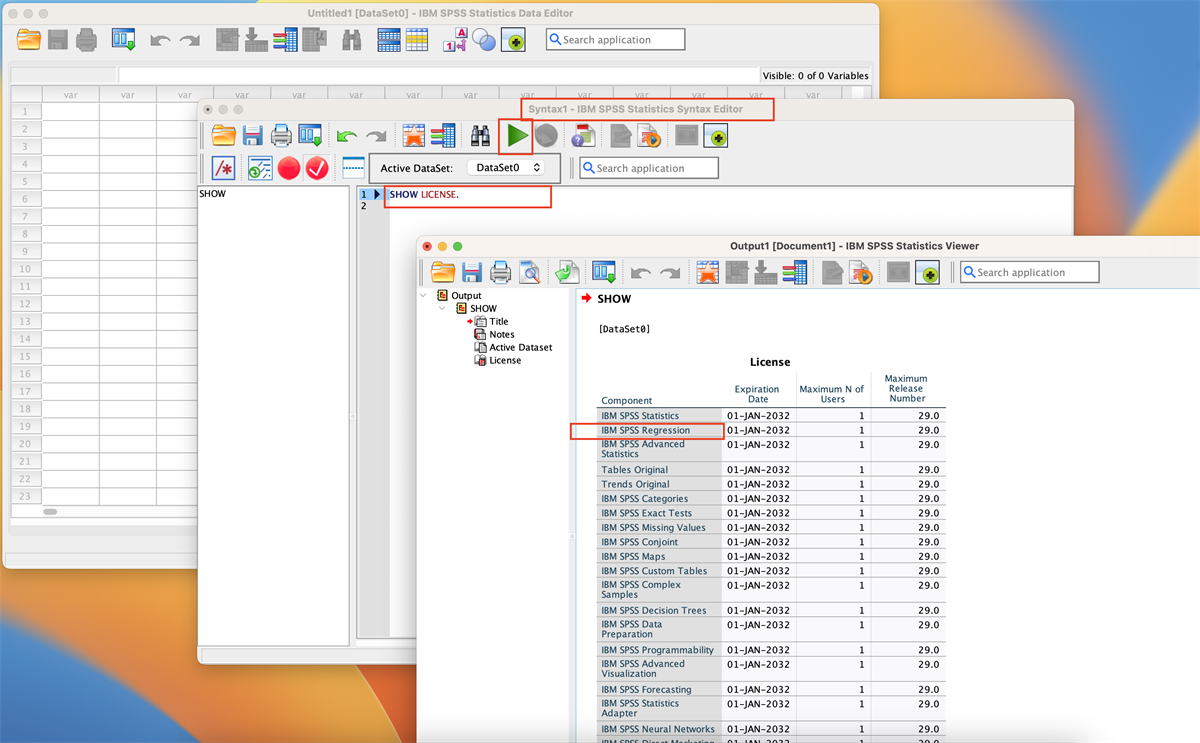Click the Export Output icon in the Viewer
This screenshot has width=1200, height=743.
[566, 271]
